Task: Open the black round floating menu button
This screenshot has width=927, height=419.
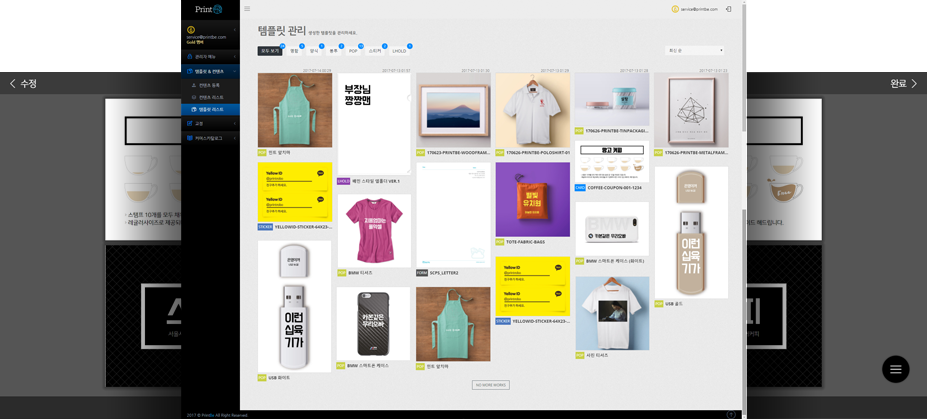Action: (896, 369)
